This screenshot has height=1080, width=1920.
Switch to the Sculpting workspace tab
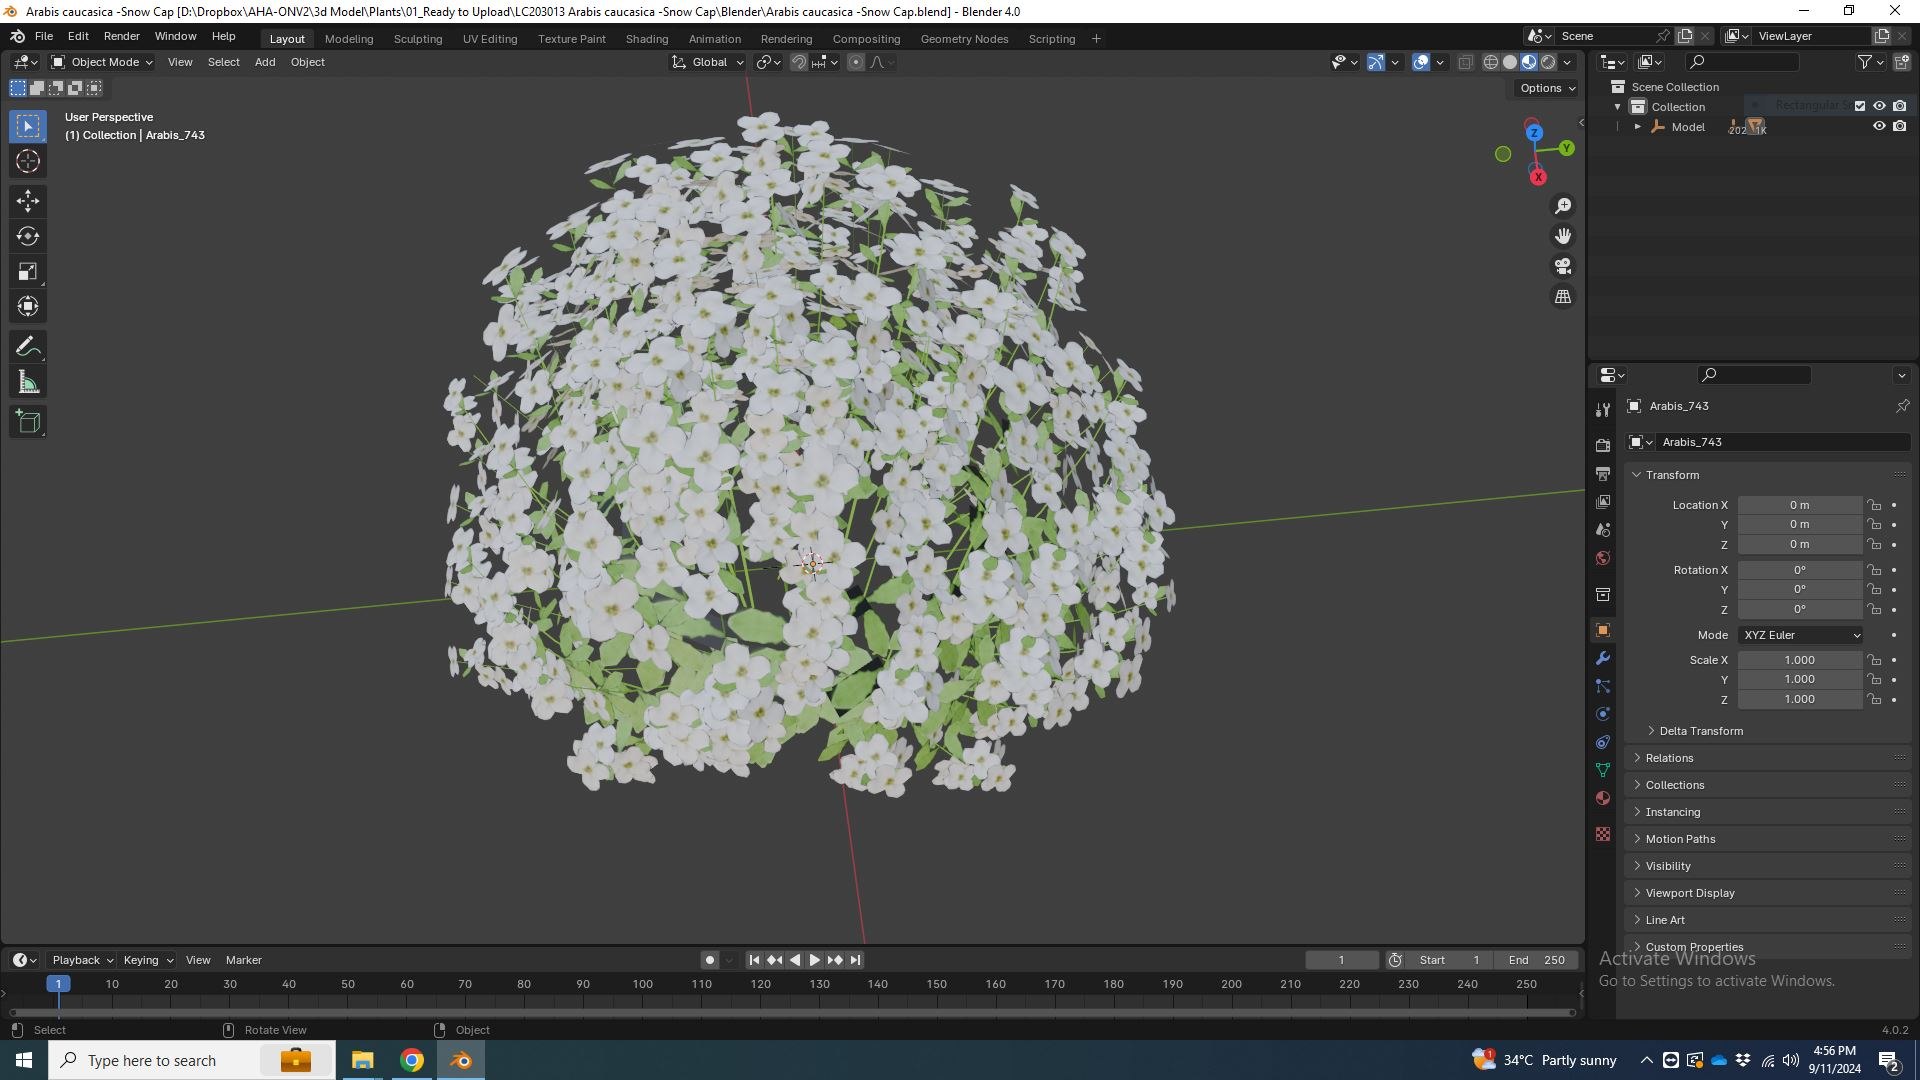418,39
